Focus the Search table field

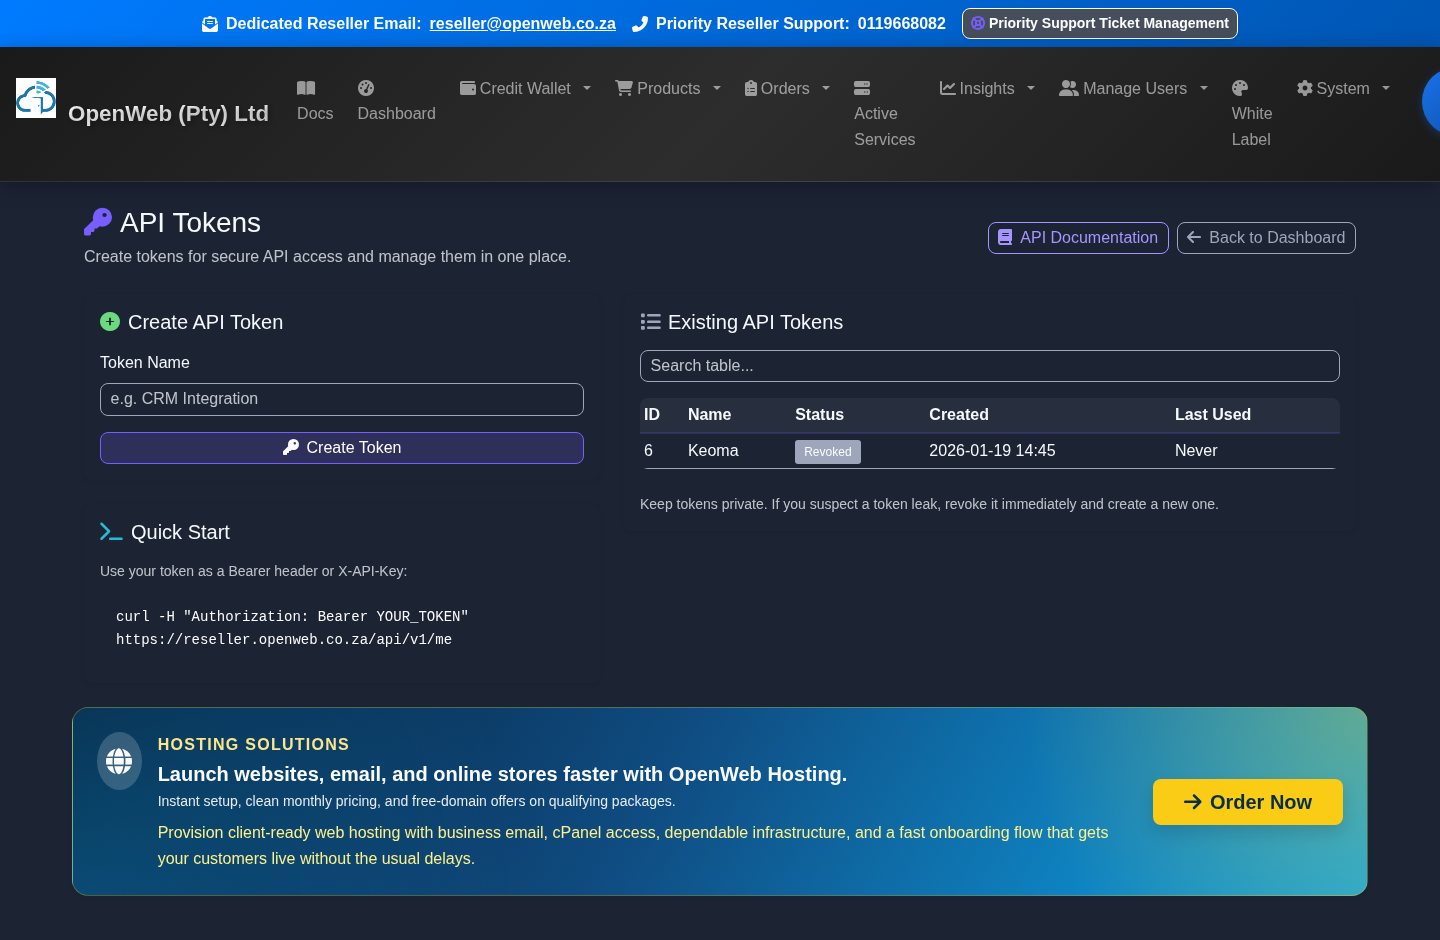[990, 366]
